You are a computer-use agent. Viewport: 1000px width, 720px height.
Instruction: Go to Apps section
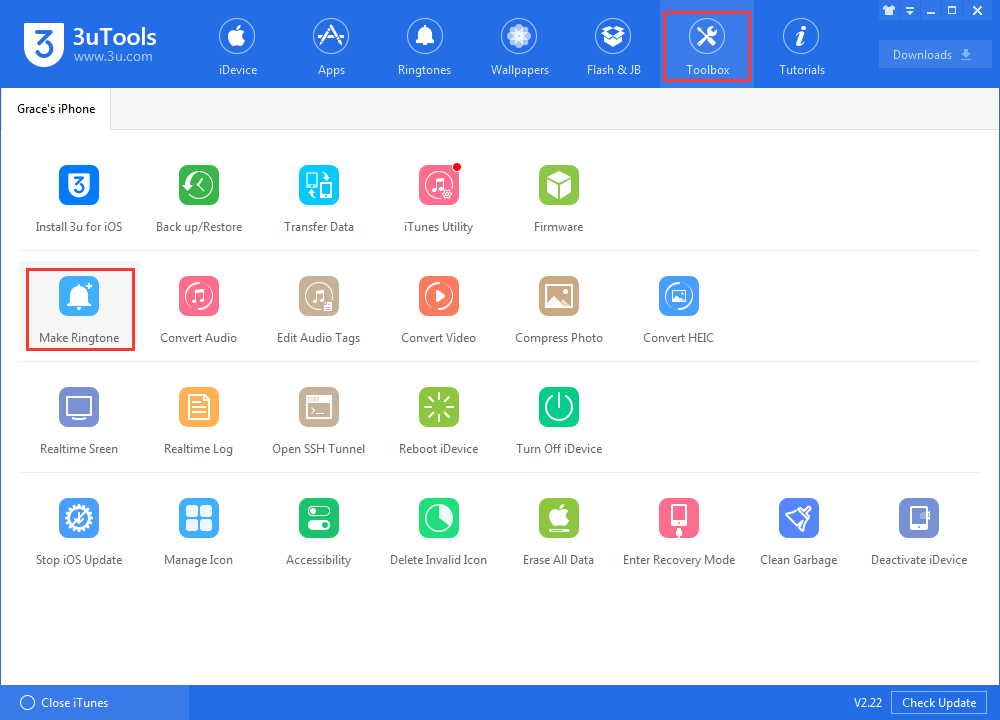[x=331, y=47]
